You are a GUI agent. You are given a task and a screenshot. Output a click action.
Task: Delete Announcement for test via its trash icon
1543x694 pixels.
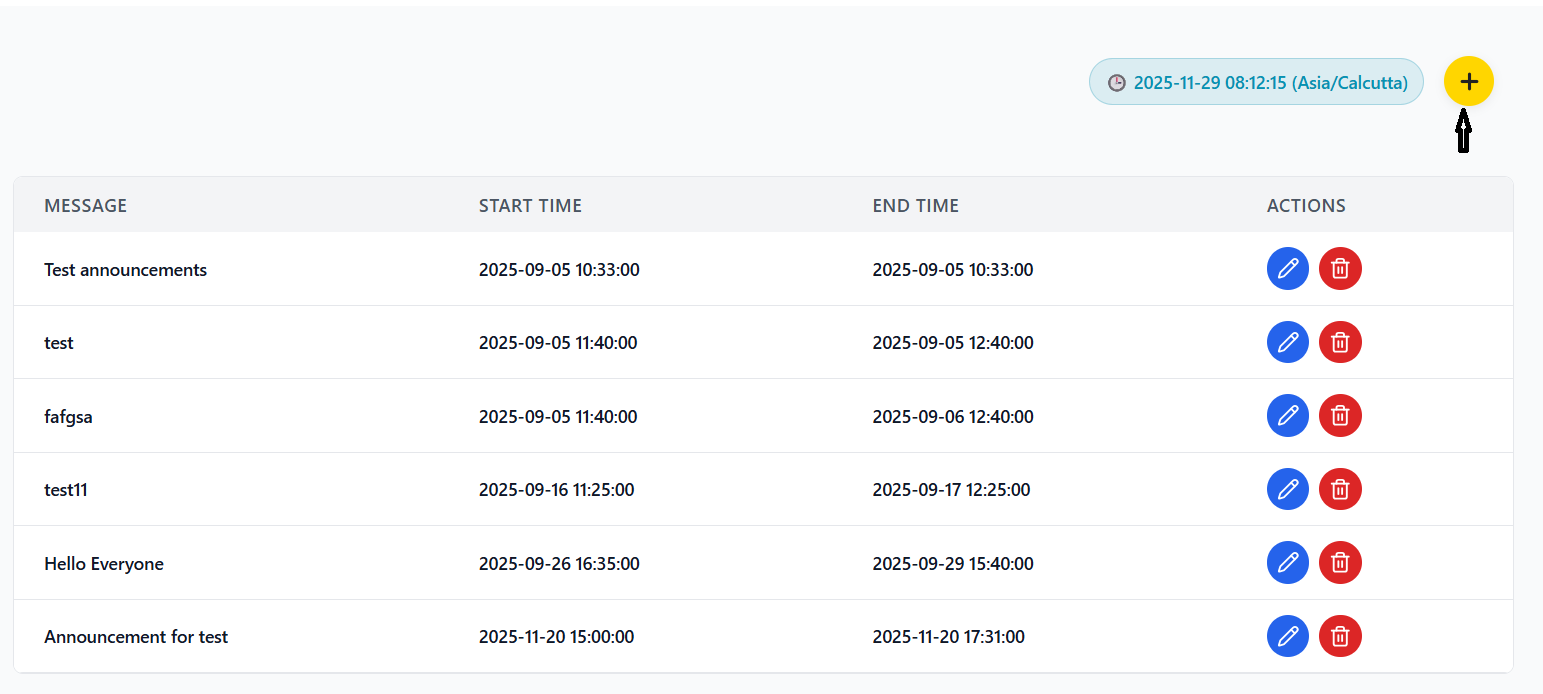tap(1340, 636)
